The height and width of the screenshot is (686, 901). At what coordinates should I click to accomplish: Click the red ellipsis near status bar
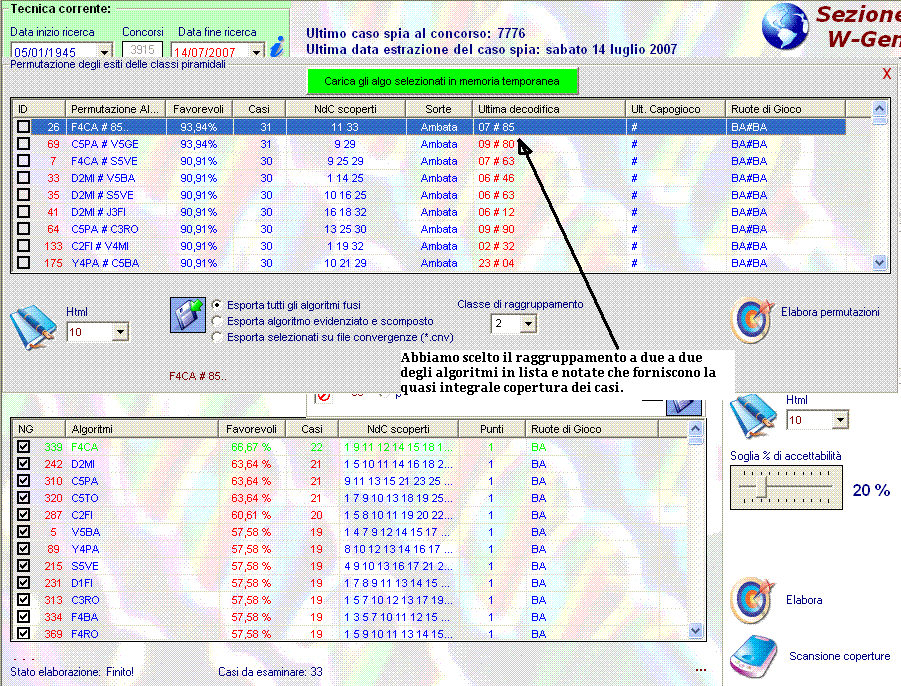(700, 670)
